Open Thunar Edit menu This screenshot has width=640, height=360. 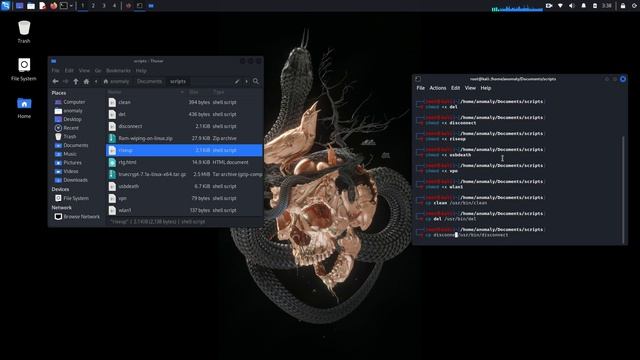click(69, 71)
